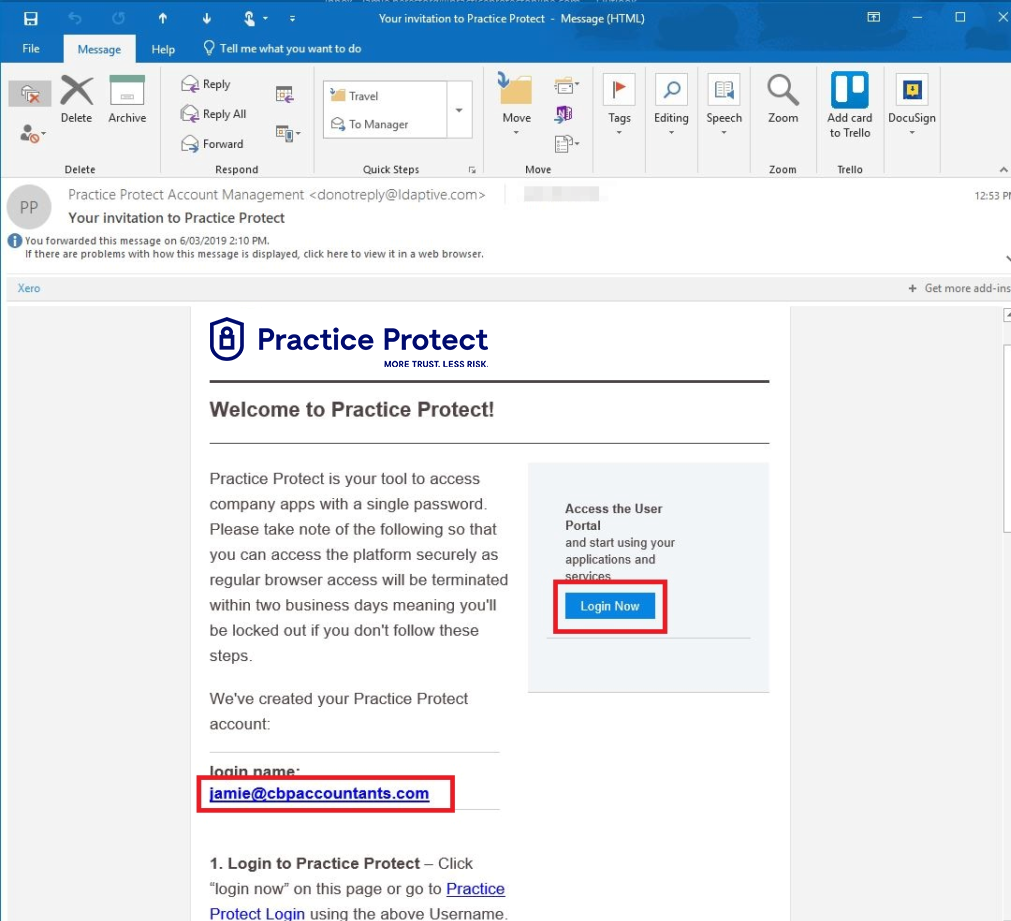Open the Xero add-in
This screenshot has height=921, width=1011.
click(x=29, y=288)
